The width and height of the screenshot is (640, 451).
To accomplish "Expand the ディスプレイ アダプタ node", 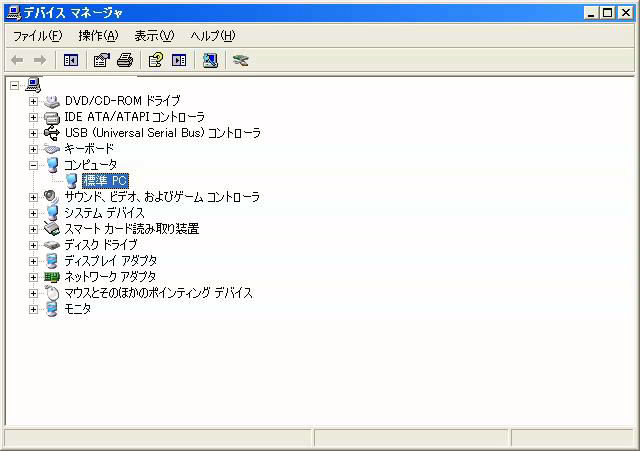I will coord(33,261).
